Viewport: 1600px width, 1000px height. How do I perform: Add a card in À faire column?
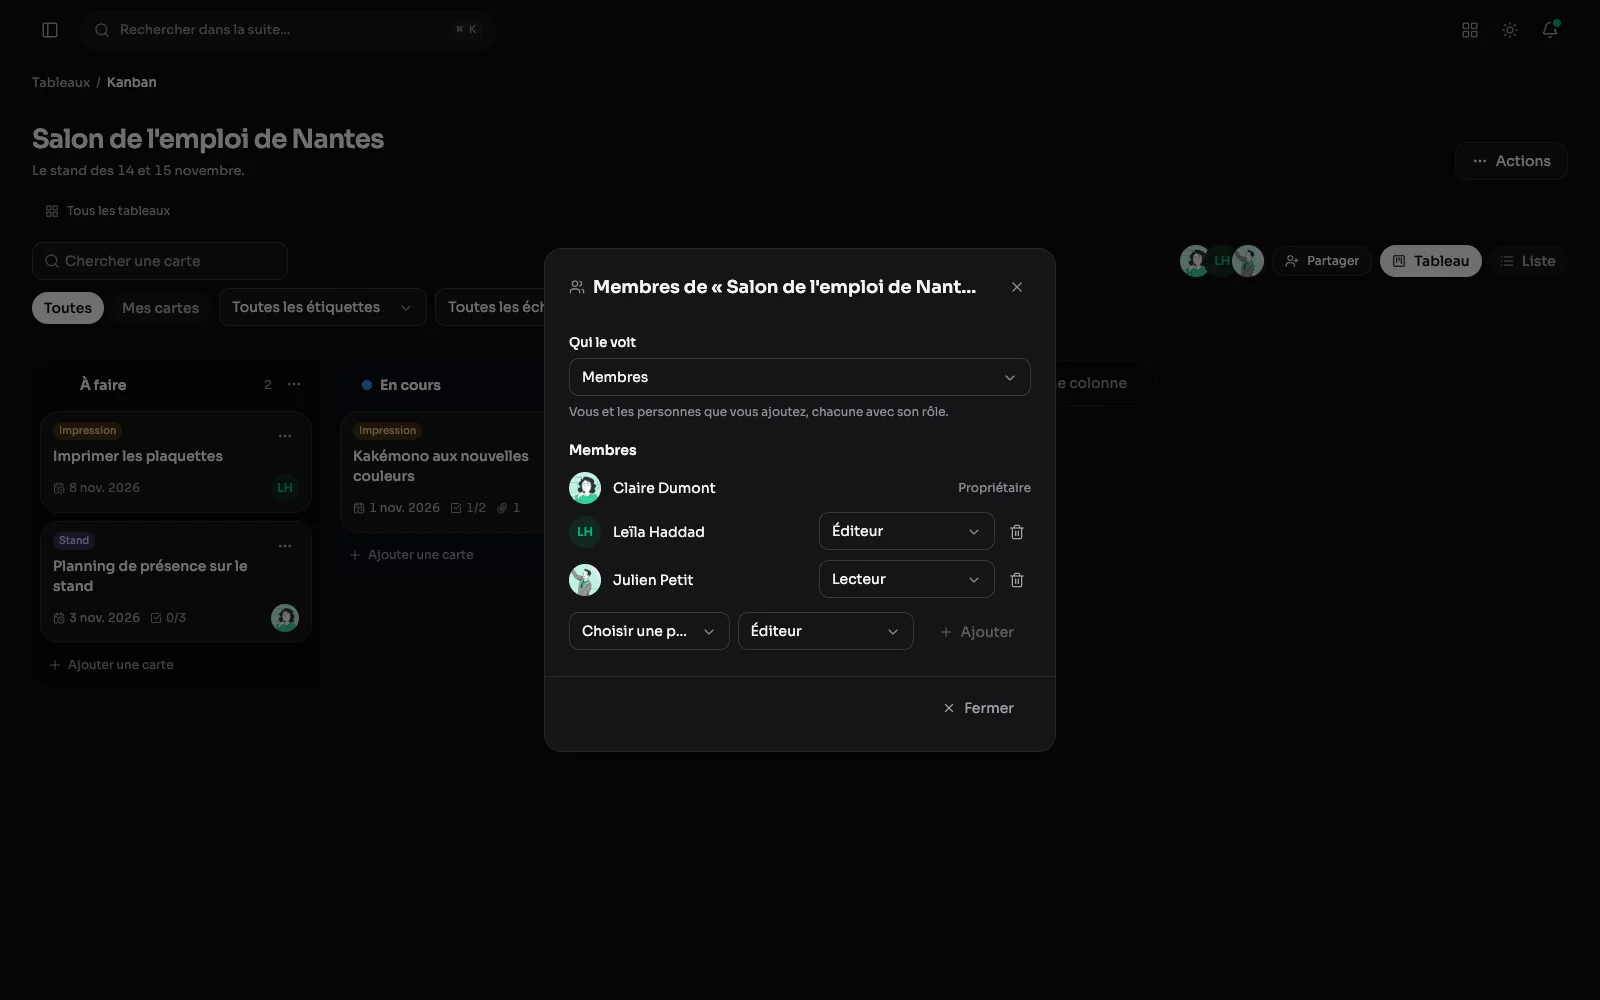pos(112,665)
